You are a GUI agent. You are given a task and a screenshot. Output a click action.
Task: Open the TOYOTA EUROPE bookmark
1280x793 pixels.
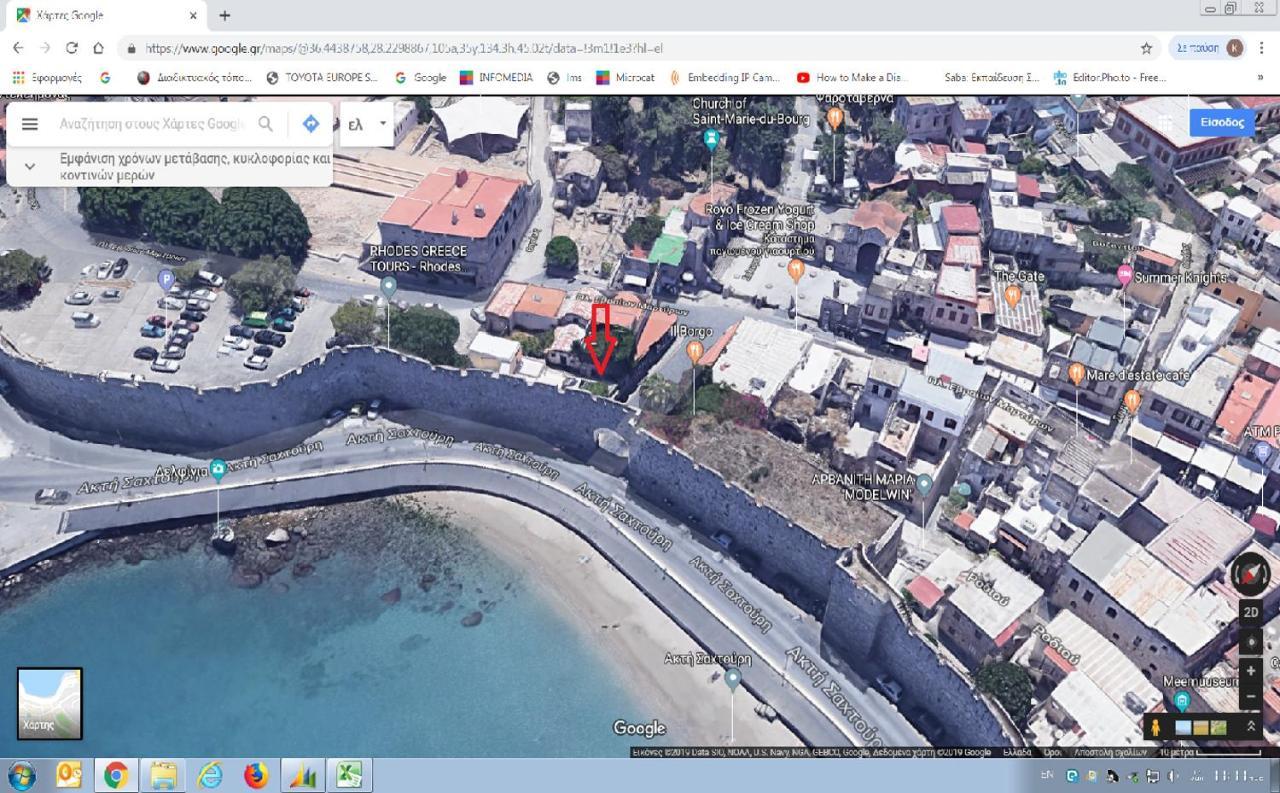click(321, 77)
